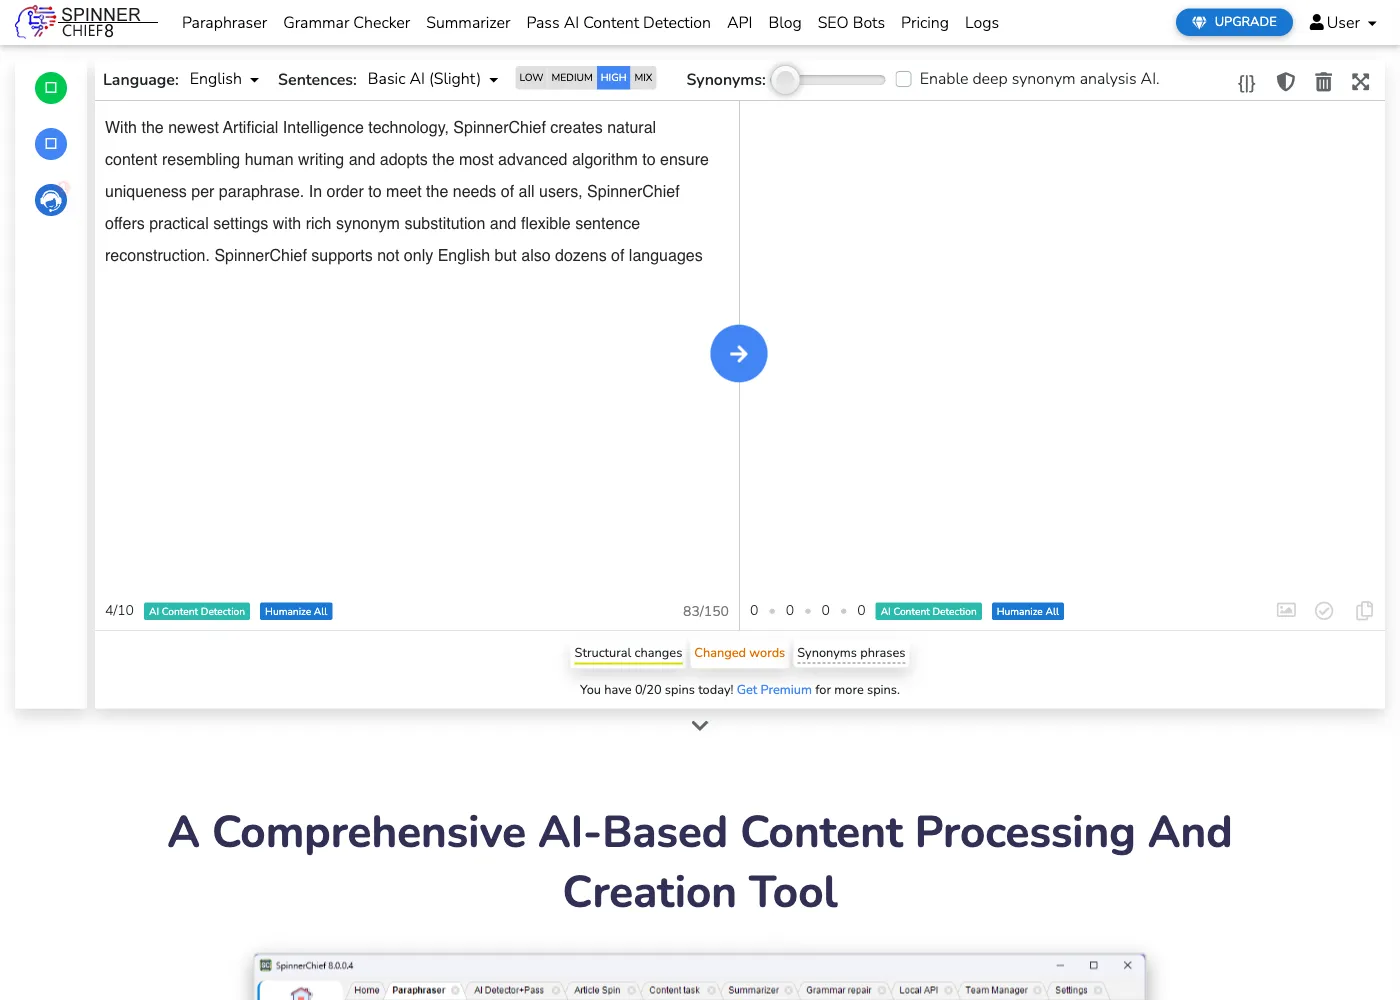Click Humanize All under output panel

(1028, 611)
